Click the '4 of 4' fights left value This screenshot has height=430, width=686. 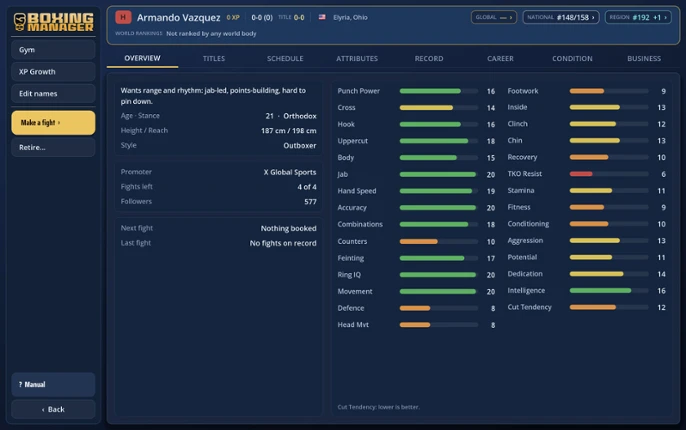click(307, 187)
